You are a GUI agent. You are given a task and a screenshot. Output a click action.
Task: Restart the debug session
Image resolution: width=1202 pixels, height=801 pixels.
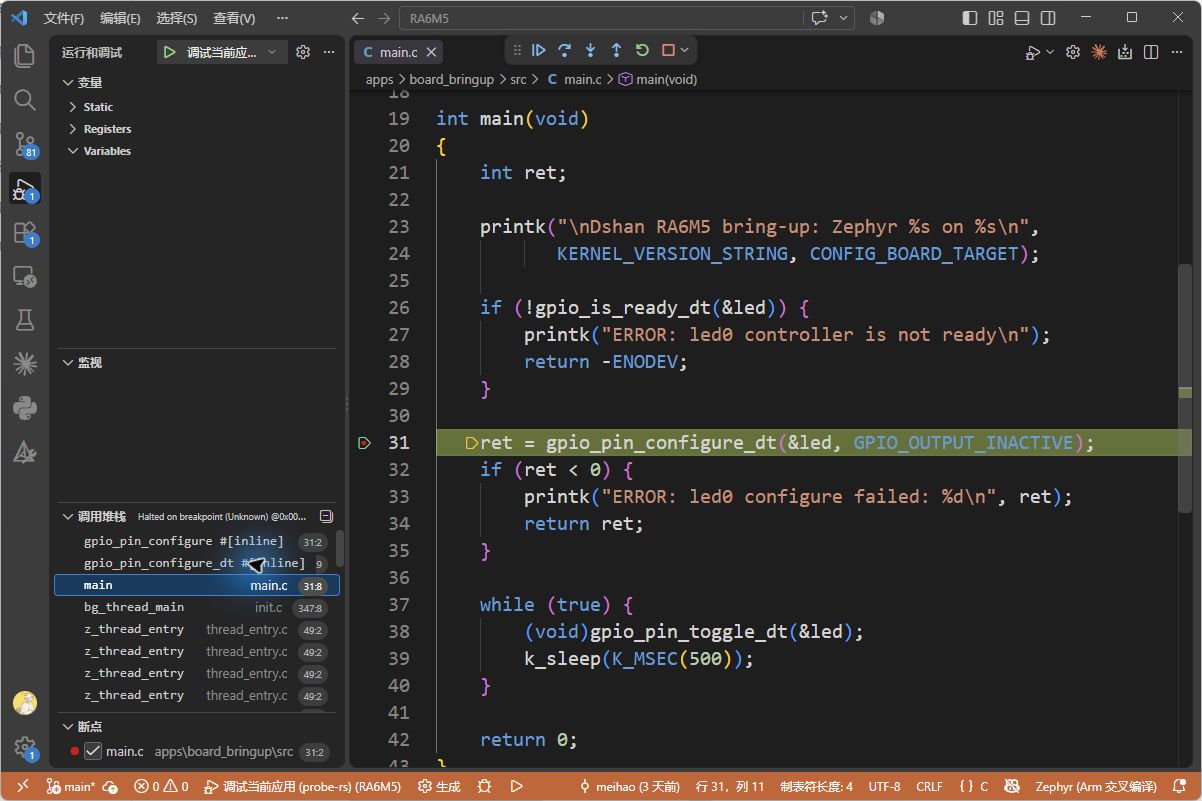(x=643, y=50)
